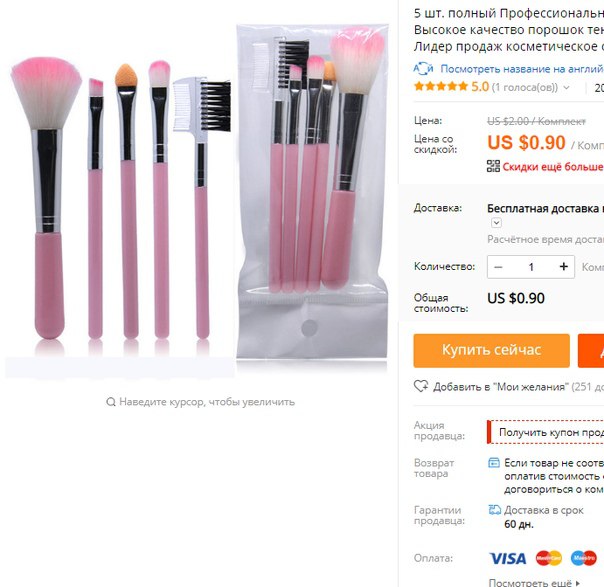The width and height of the screenshot is (604, 587).
Task: Click the magnifier icon under the product image
Action: pyautogui.click(x=111, y=402)
